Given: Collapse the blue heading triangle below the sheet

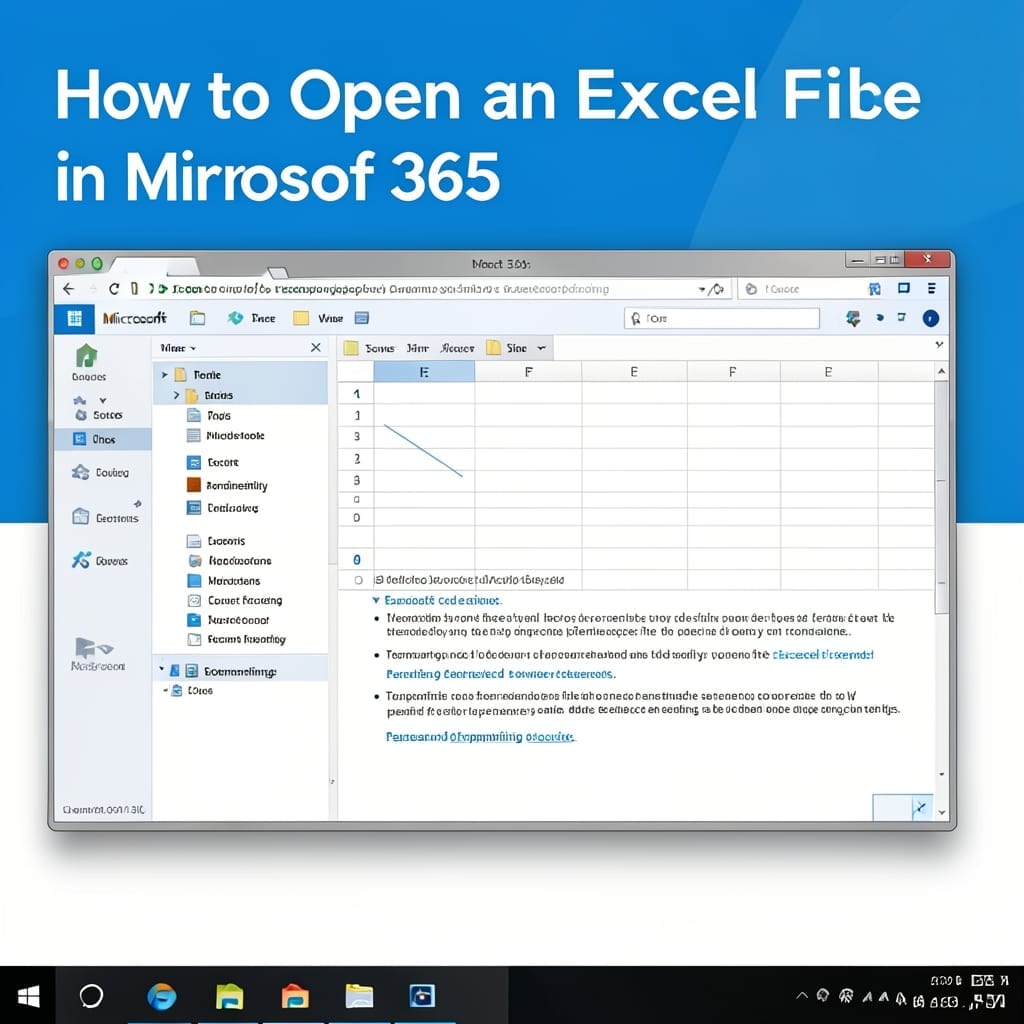Looking at the screenshot, I should pyautogui.click(x=376, y=600).
